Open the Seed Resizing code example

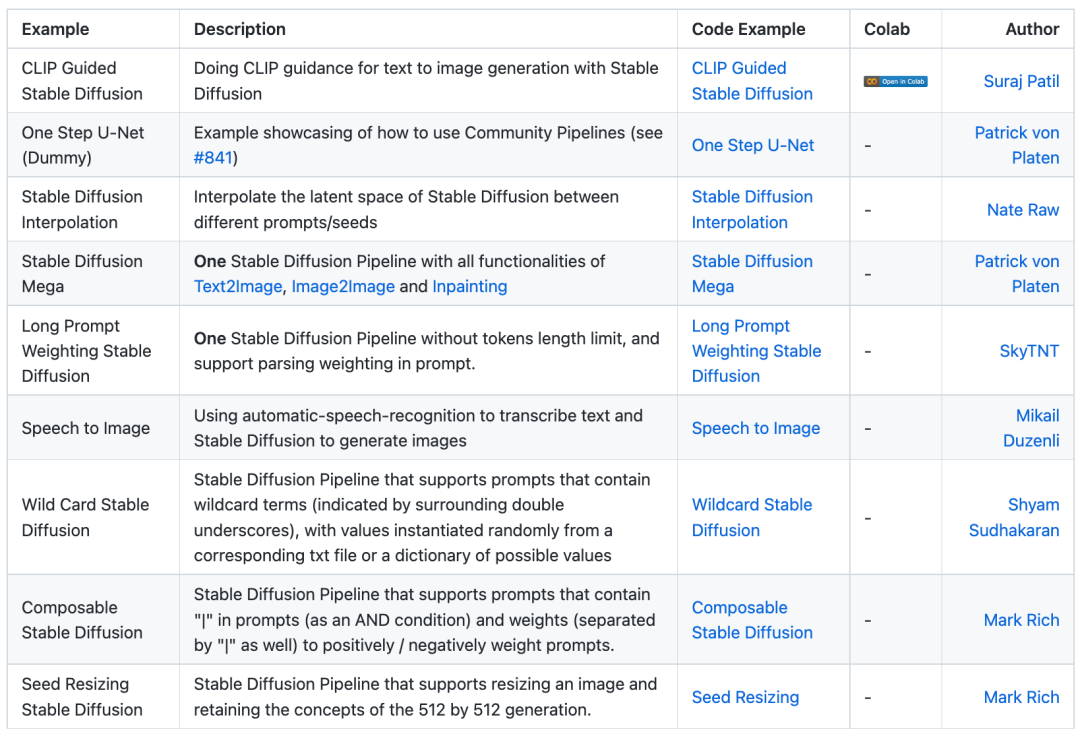click(745, 697)
